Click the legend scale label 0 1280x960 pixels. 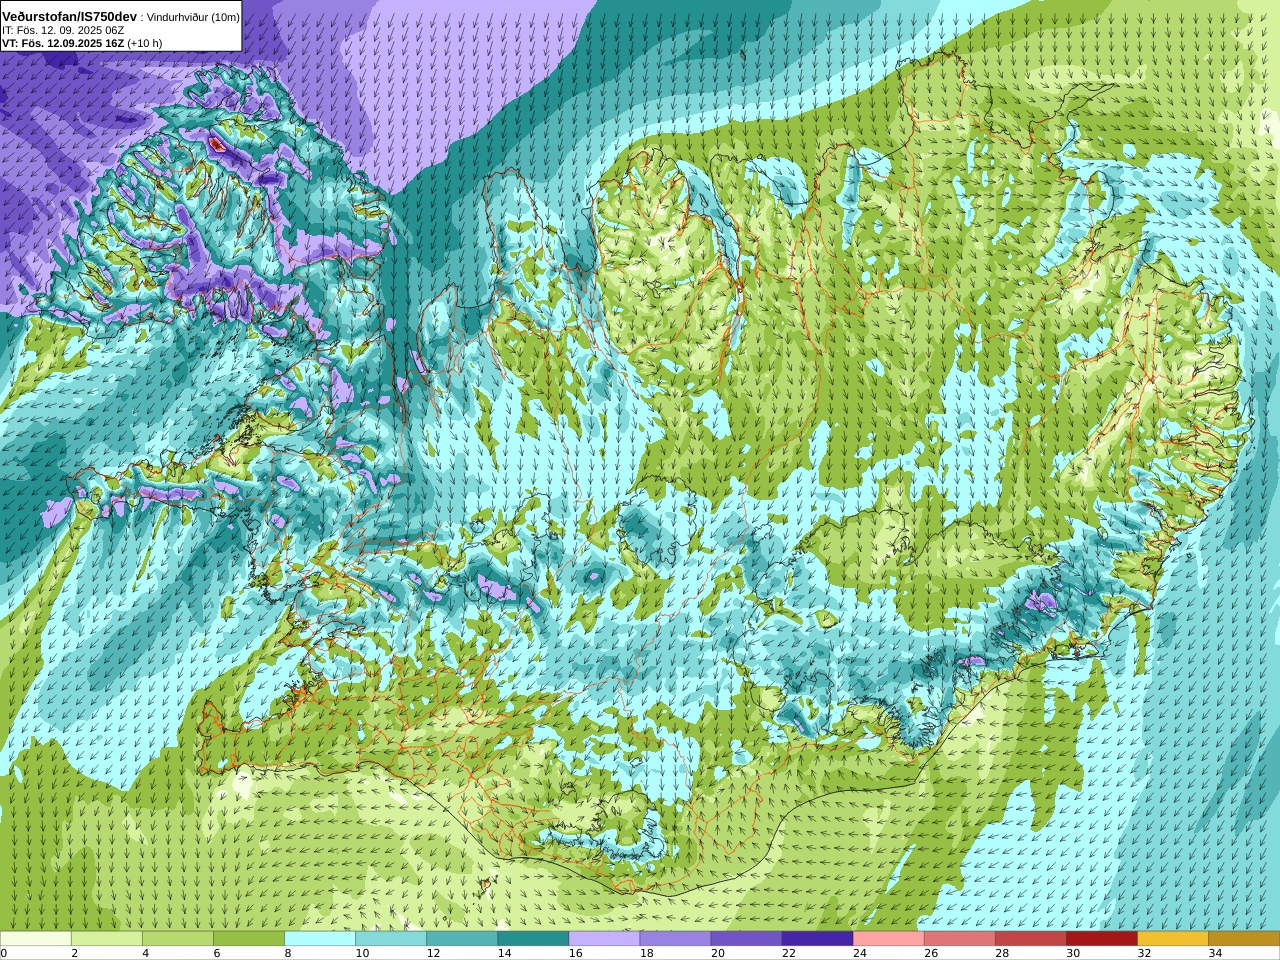[4, 953]
